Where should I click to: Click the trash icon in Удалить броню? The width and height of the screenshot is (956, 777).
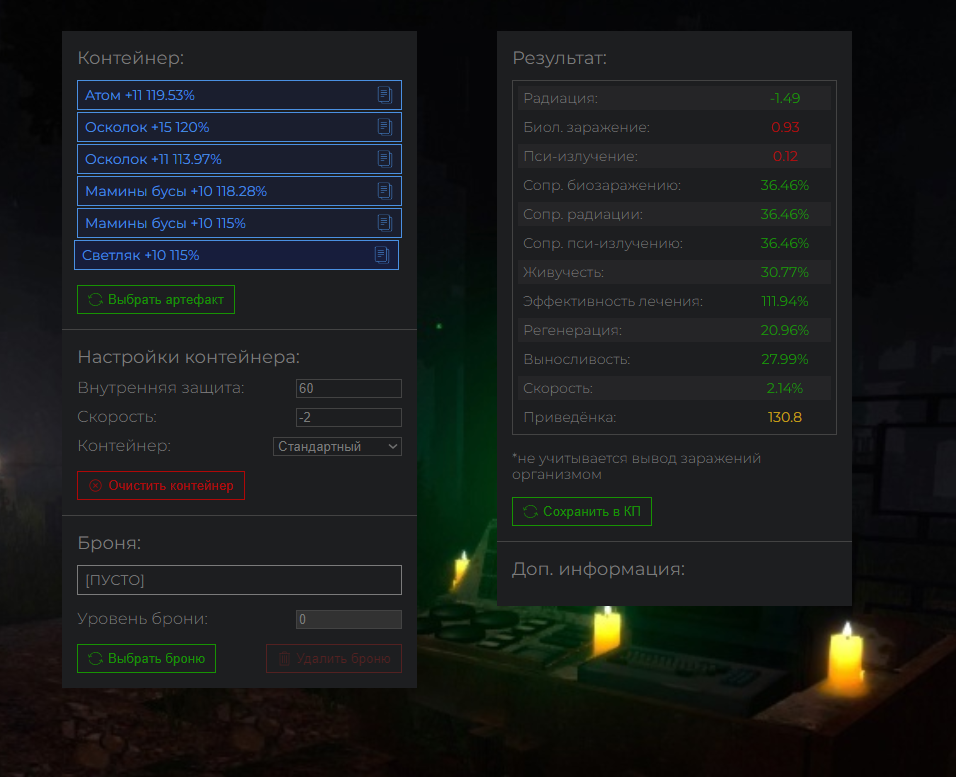[x=284, y=659]
